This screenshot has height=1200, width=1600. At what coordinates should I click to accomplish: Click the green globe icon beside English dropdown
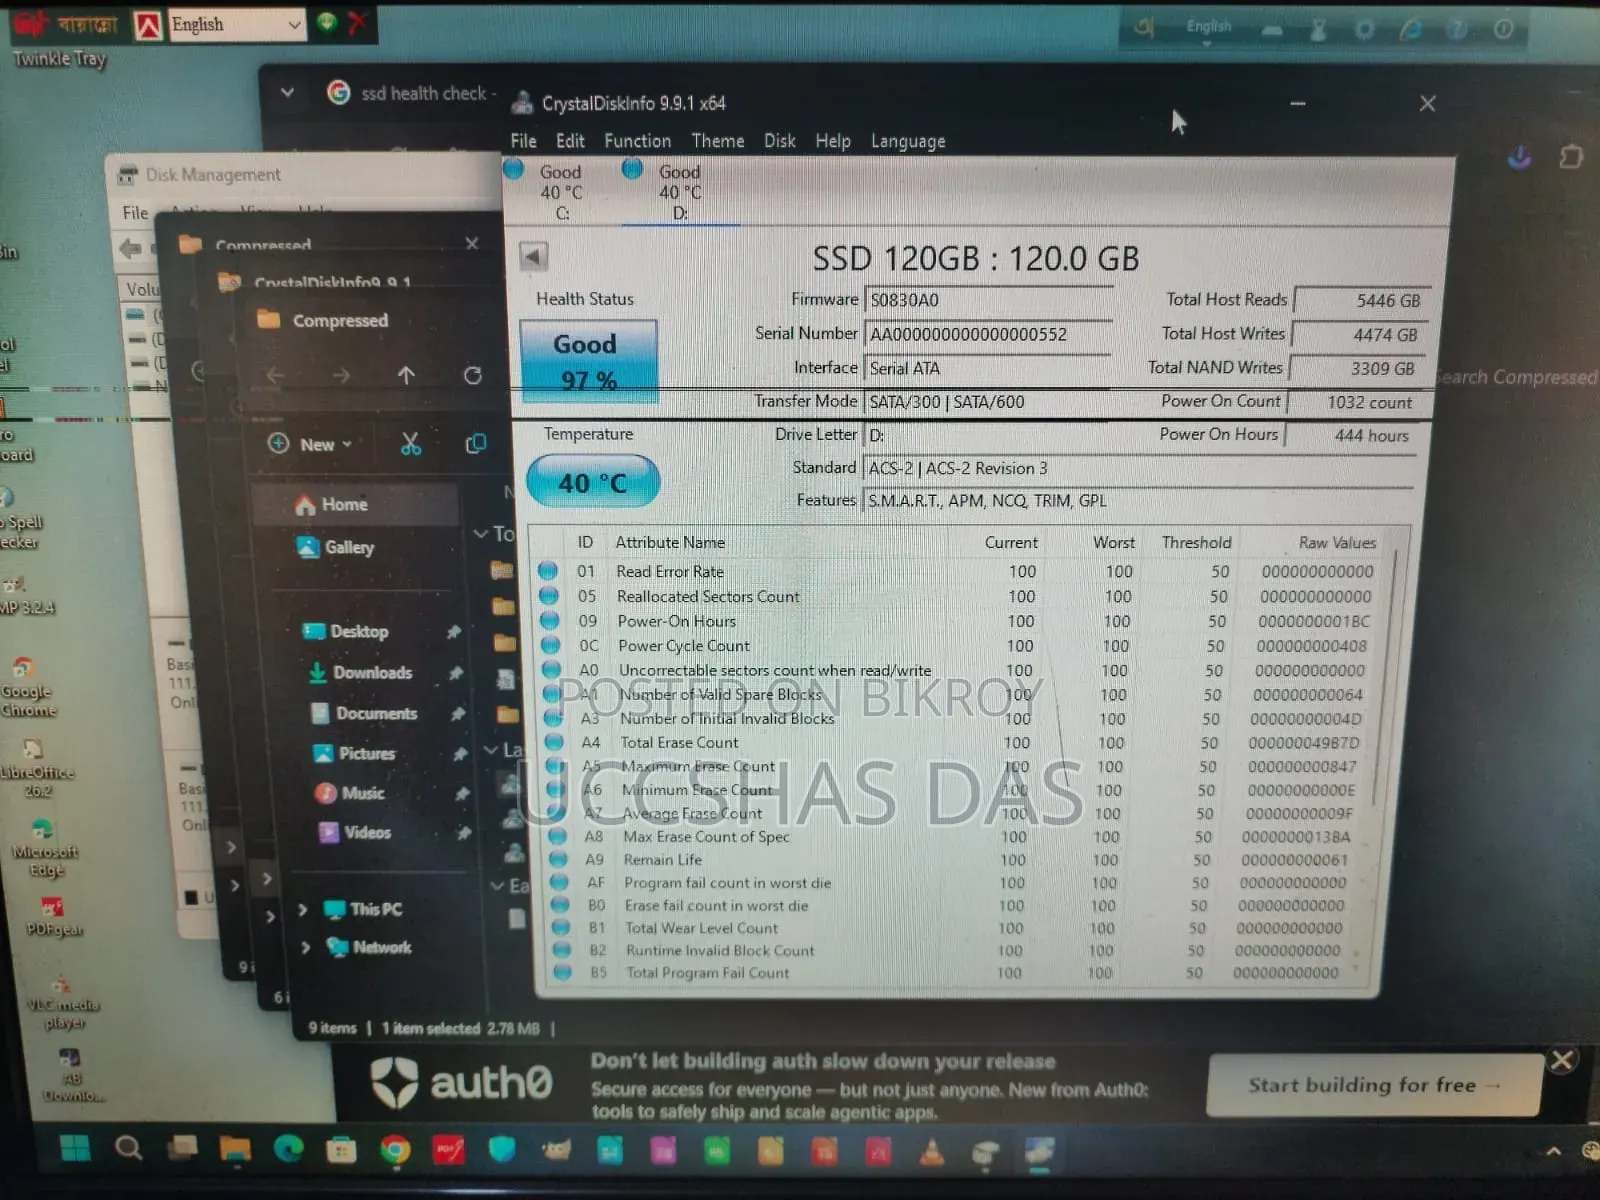click(327, 22)
